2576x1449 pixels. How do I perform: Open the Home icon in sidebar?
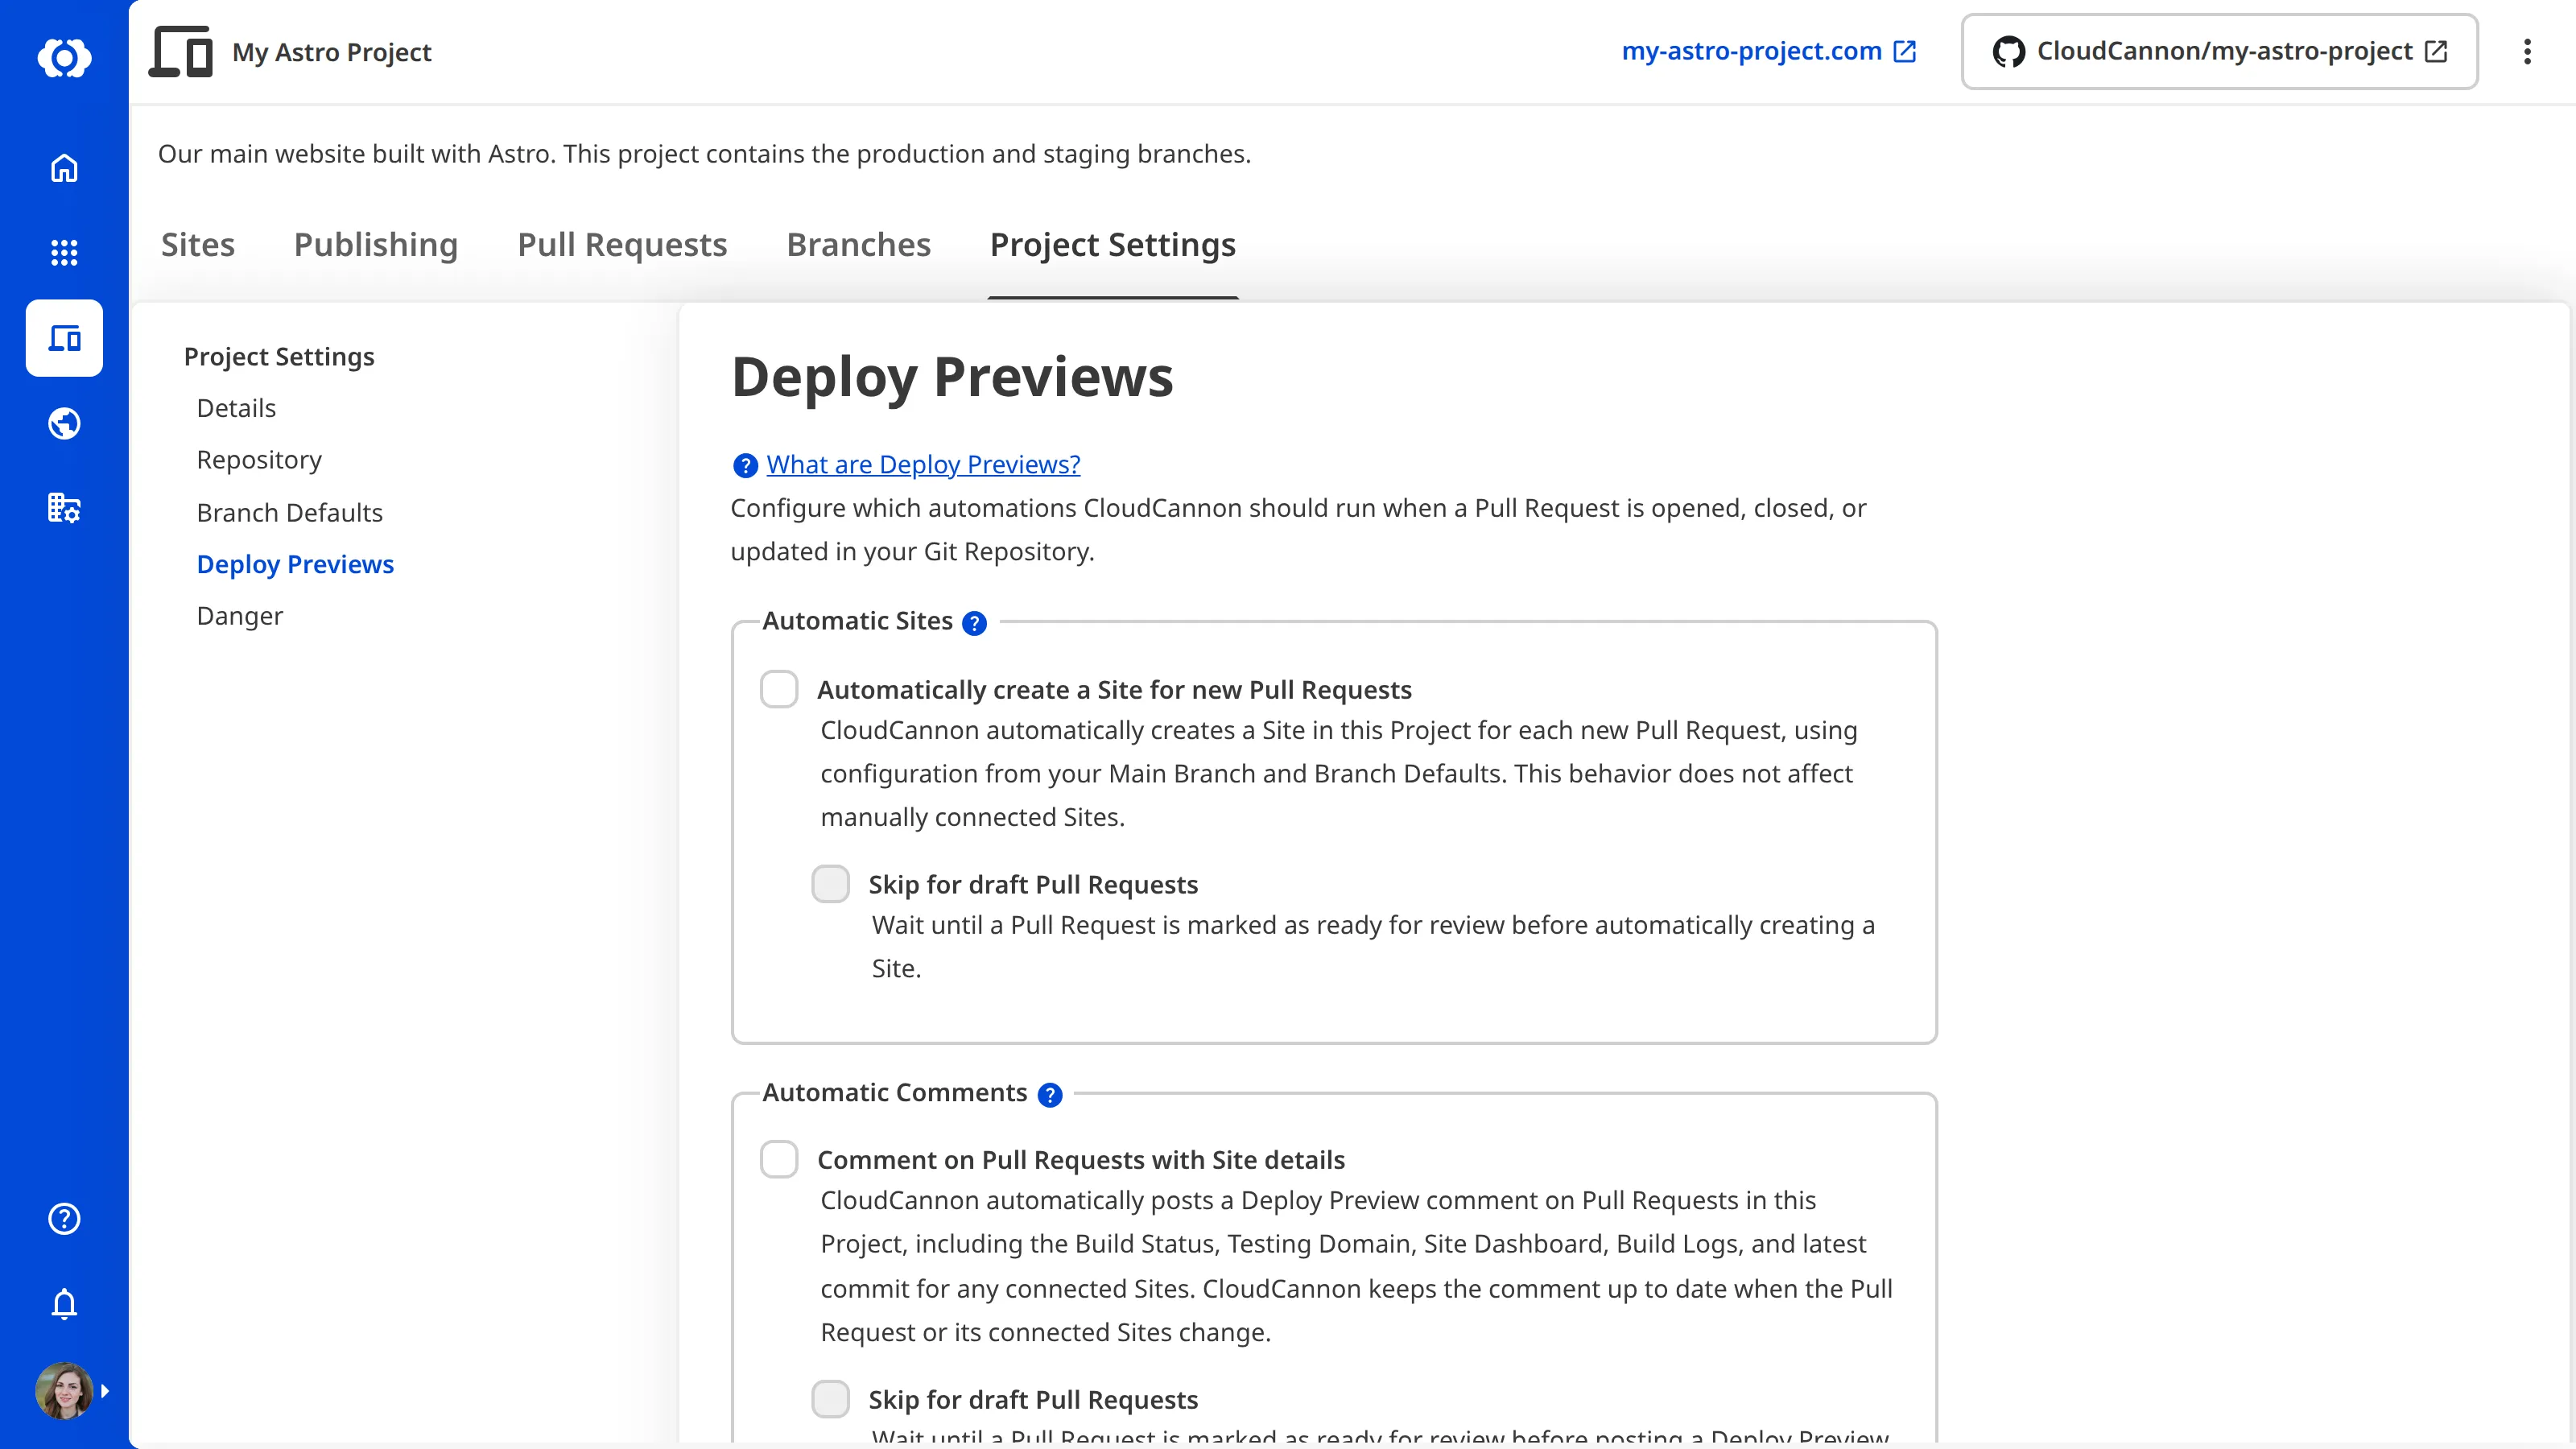pyautogui.click(x=64, y=168)
